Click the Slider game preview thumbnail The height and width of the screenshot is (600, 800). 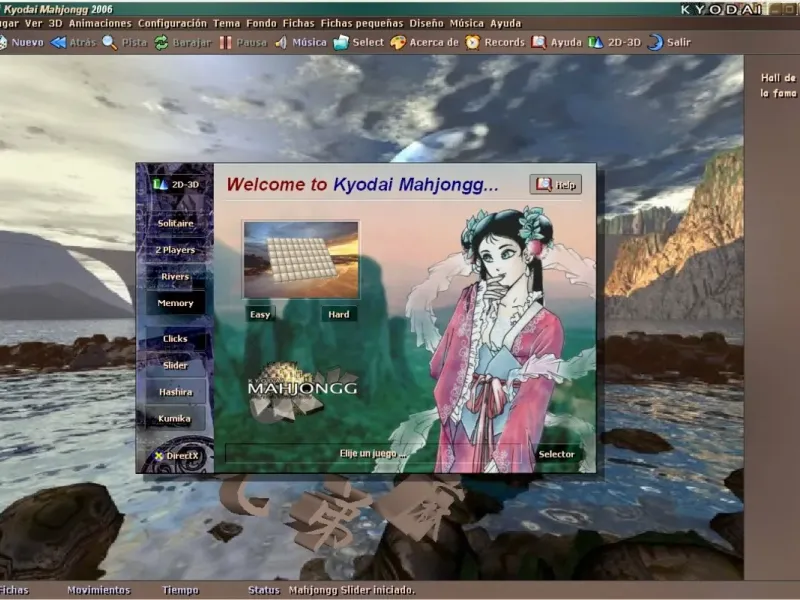pos(301,260)
